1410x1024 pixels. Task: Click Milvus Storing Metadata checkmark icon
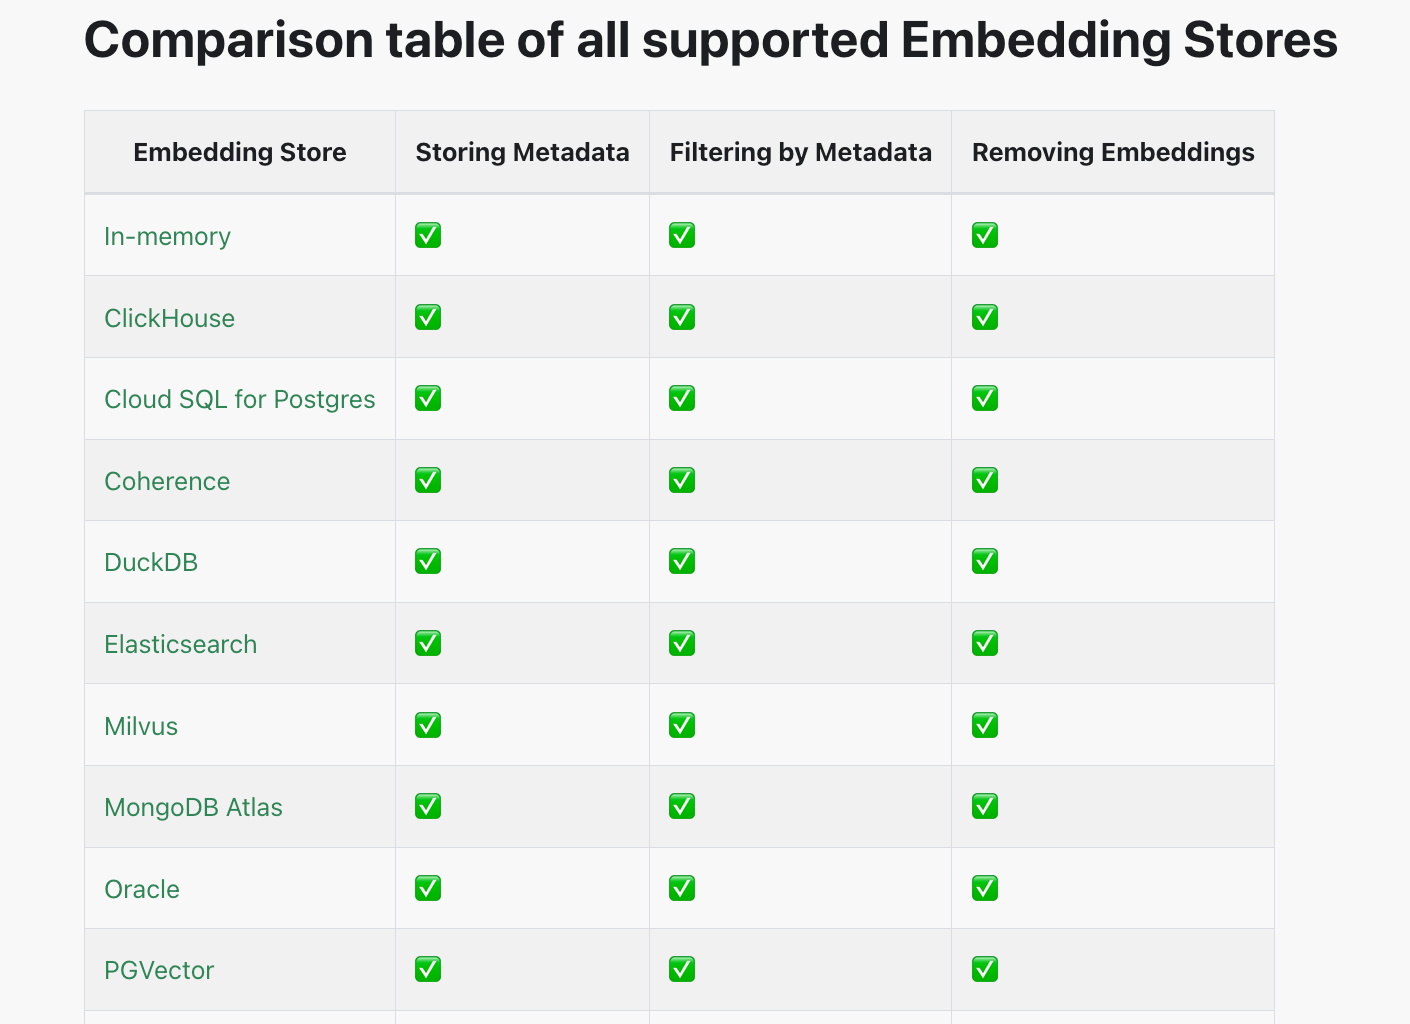428,725
